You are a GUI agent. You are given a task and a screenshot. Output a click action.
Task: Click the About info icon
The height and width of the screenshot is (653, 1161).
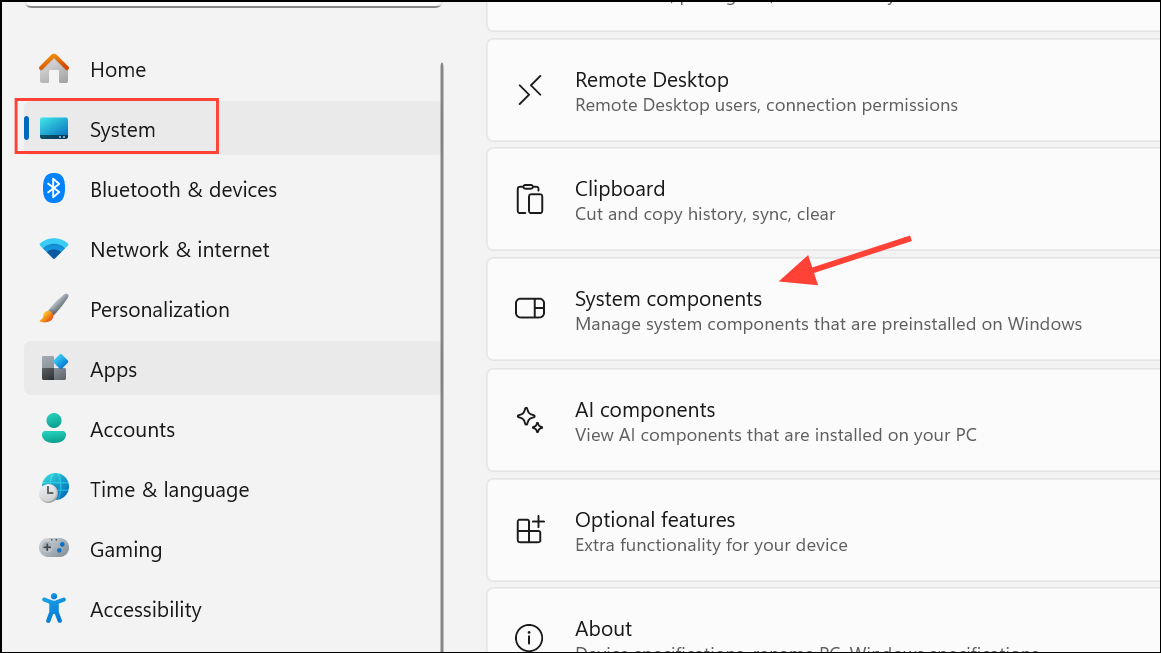(530, 637)
